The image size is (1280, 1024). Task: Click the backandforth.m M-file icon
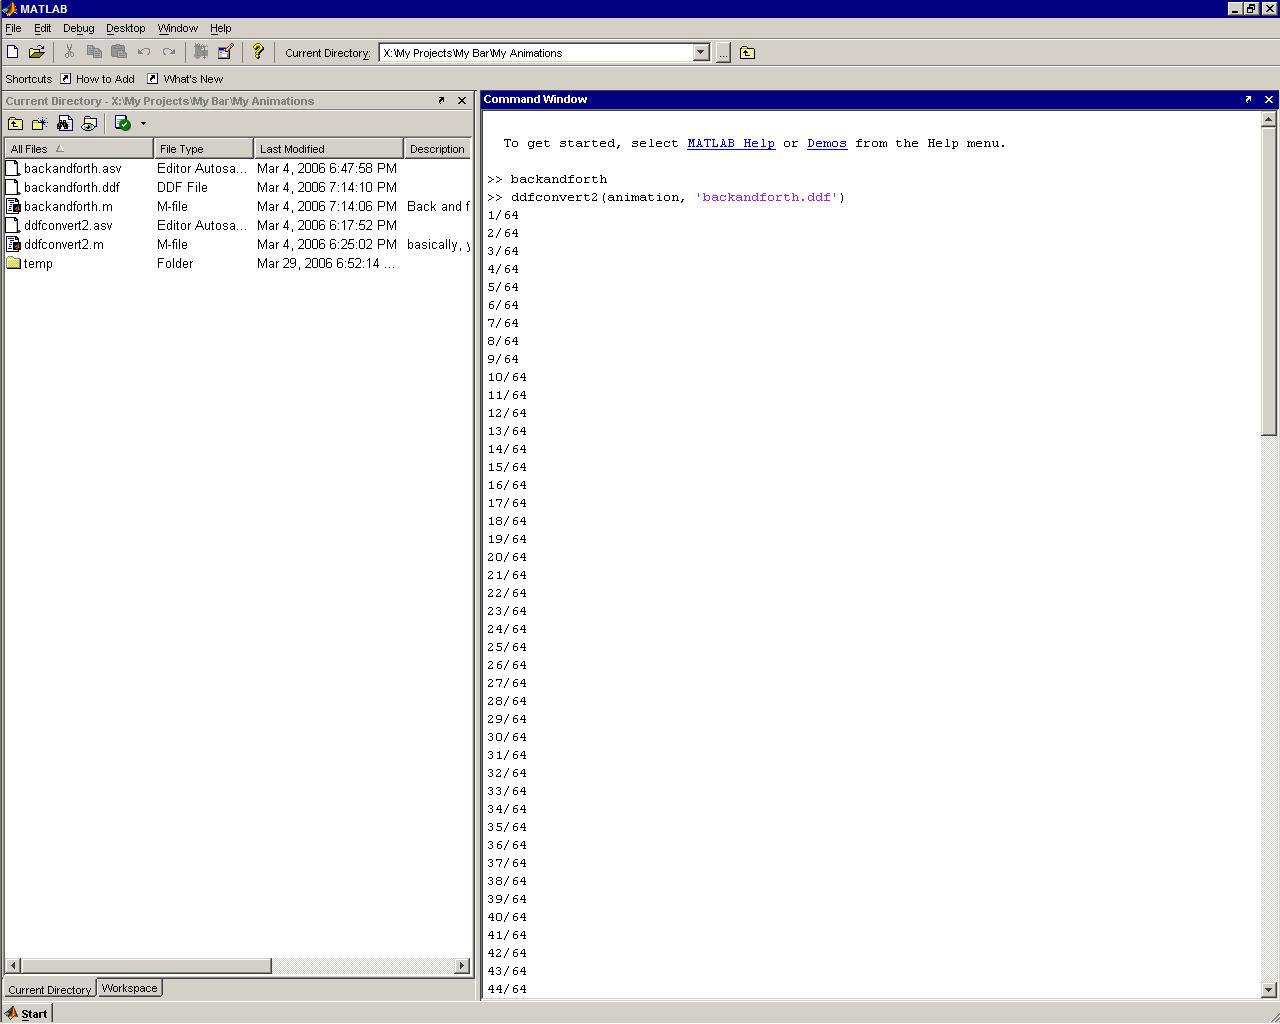click(13, 206)
